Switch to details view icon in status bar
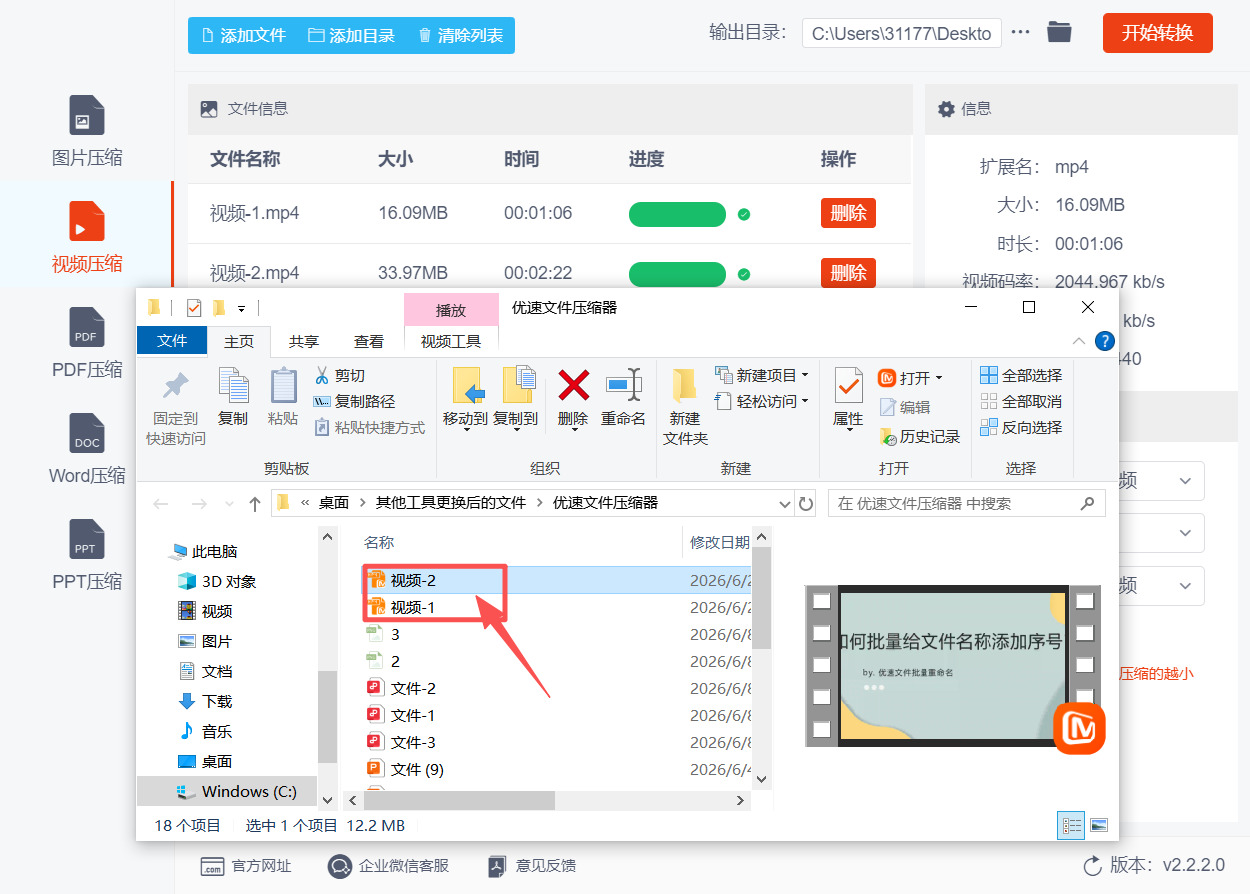Image resolution: width=1250 pixels, height=894 pixels. point(1072,825)
